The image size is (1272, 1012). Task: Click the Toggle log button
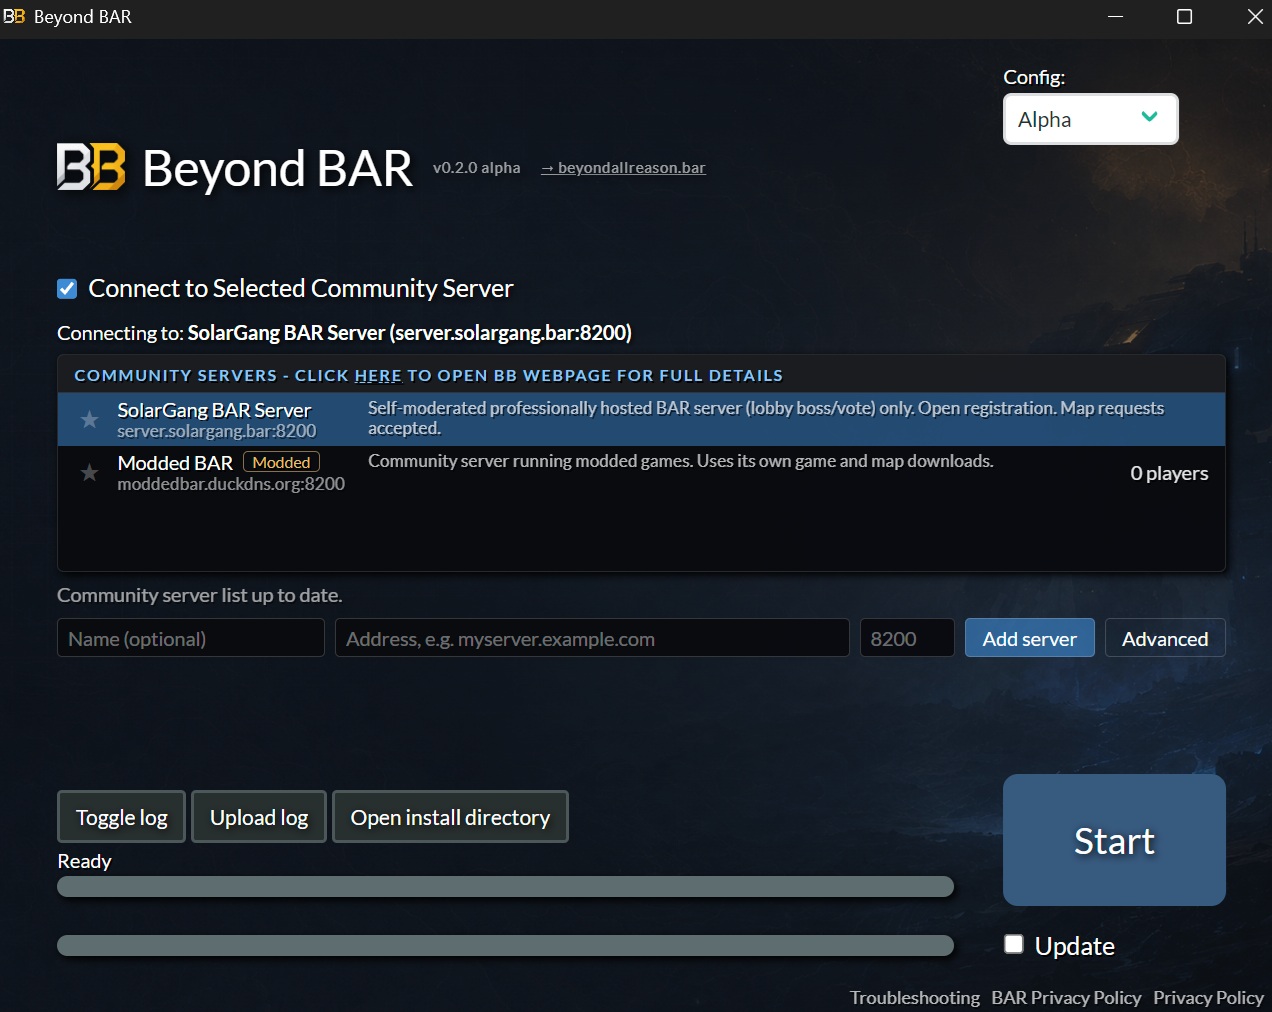coord(122,817)
